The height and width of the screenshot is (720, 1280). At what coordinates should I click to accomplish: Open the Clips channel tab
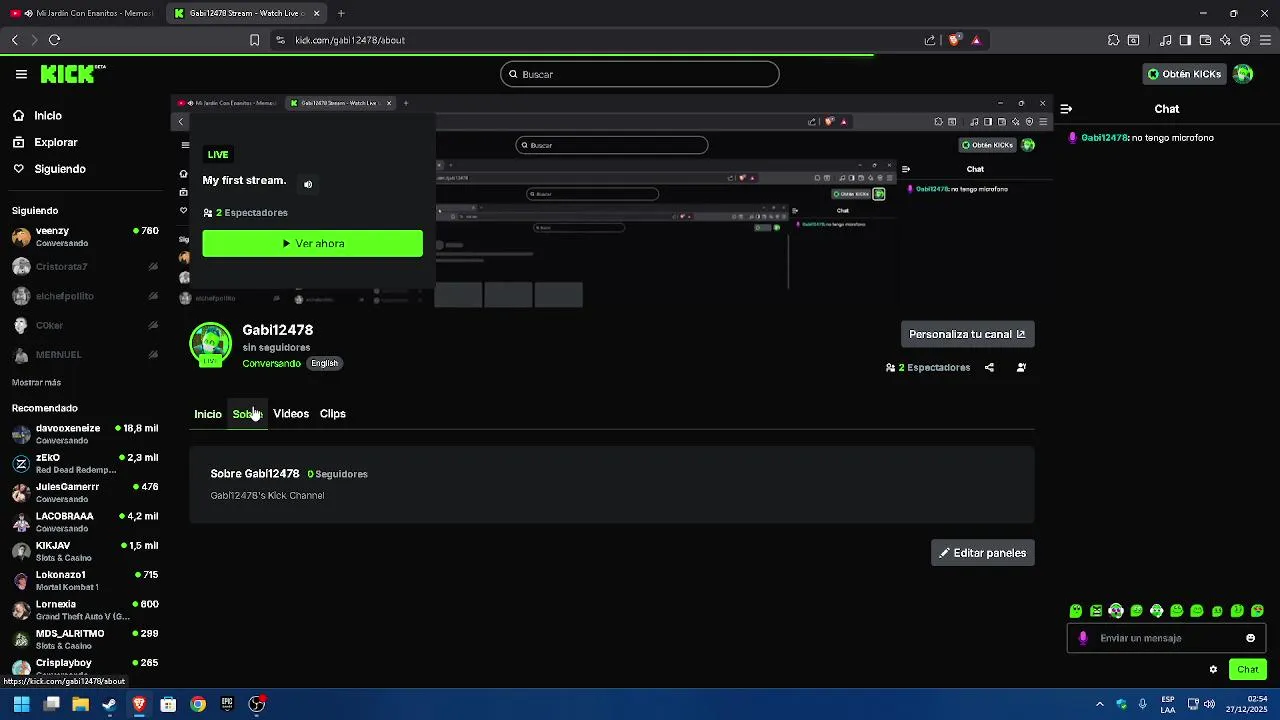coord(333,414)
